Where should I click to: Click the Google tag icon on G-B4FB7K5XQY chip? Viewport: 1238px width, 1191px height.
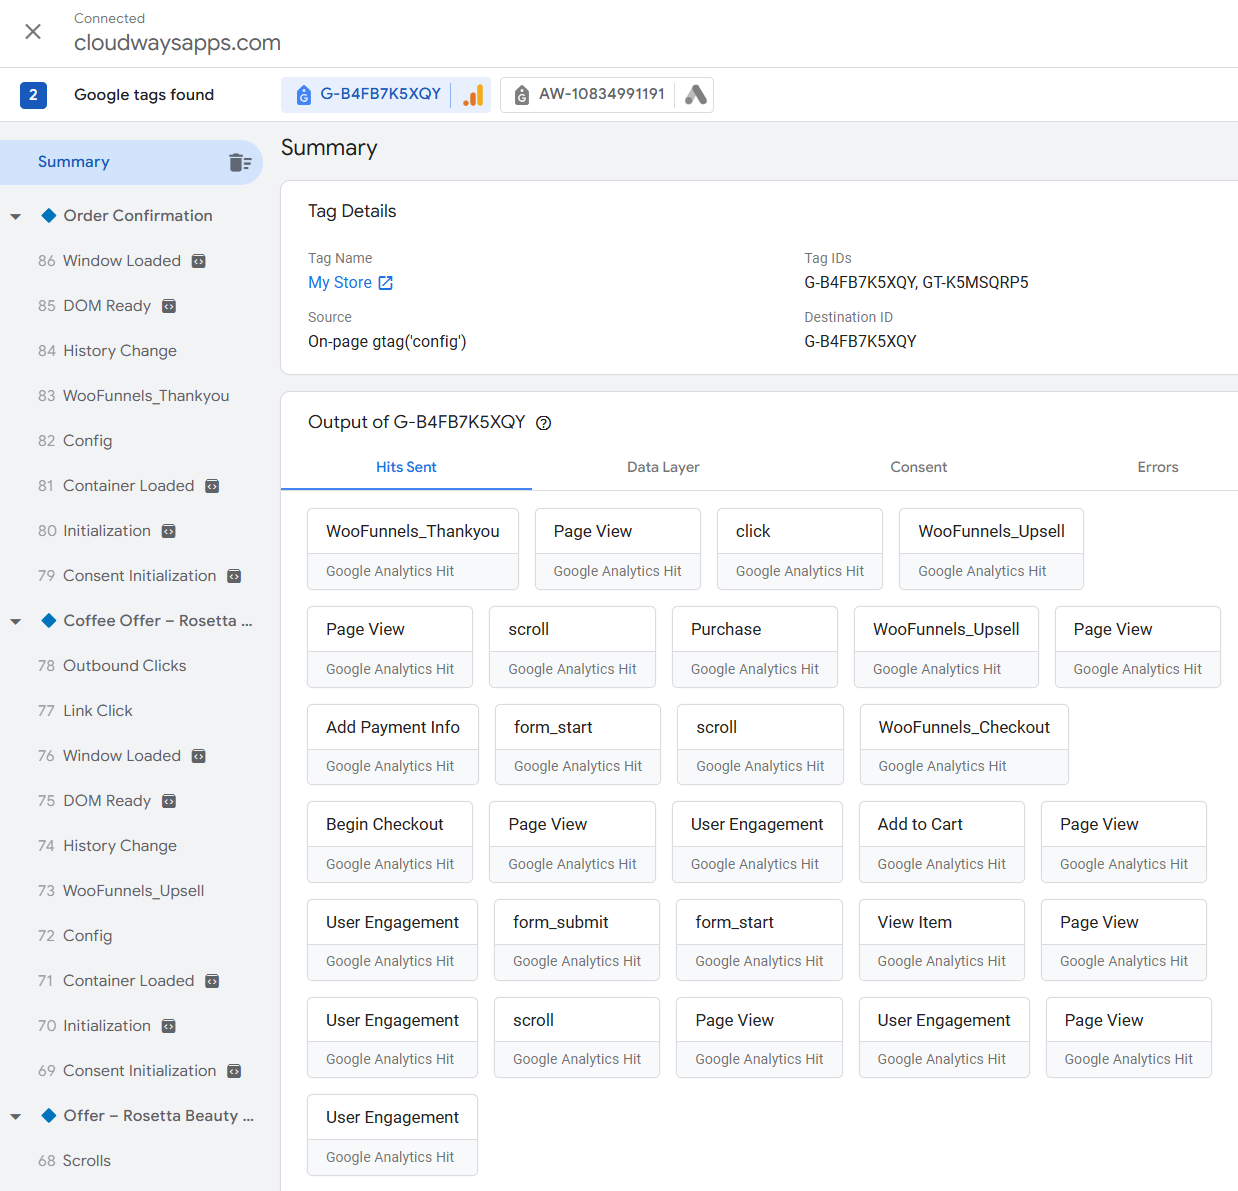[x=304, y=95]
